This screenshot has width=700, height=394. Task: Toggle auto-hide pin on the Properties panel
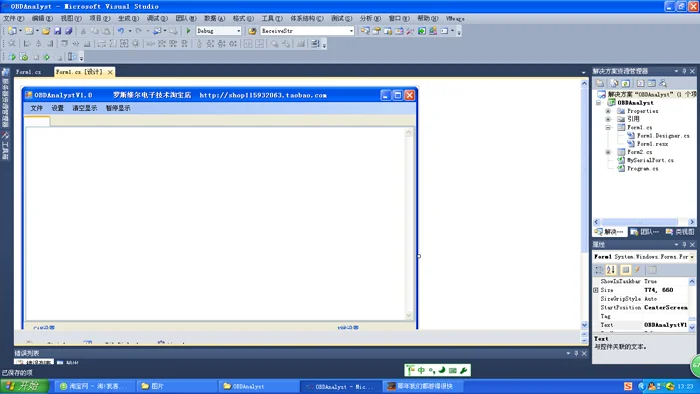(684, 245)
